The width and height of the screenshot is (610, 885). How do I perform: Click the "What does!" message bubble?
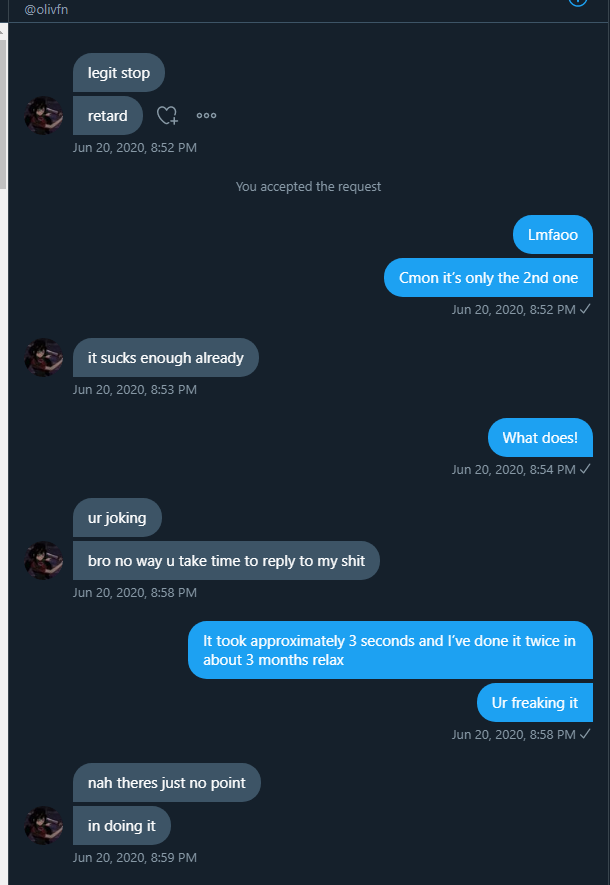tap(540, 438)
